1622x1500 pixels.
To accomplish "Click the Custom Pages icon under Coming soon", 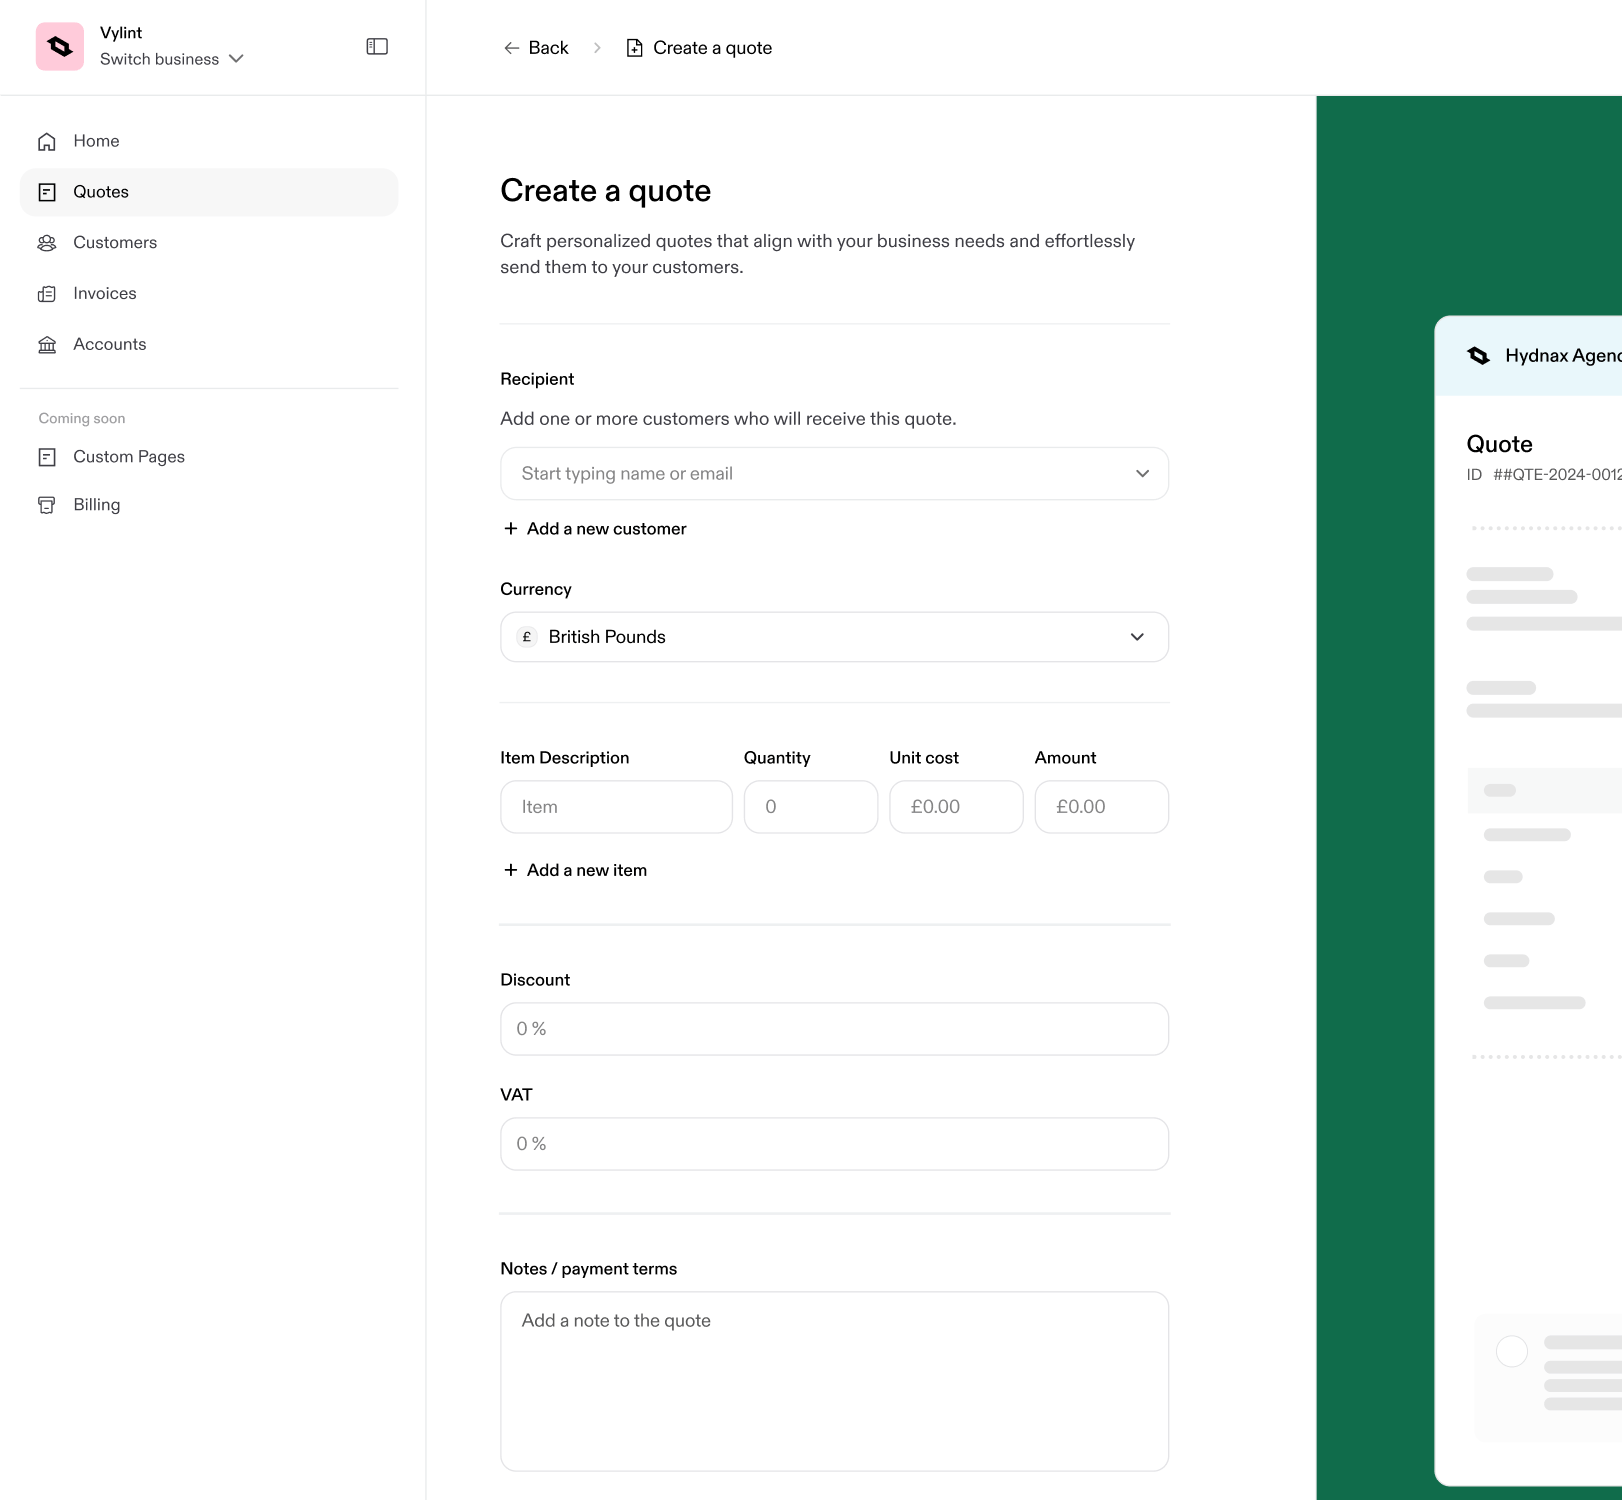I will click(47, 456).
